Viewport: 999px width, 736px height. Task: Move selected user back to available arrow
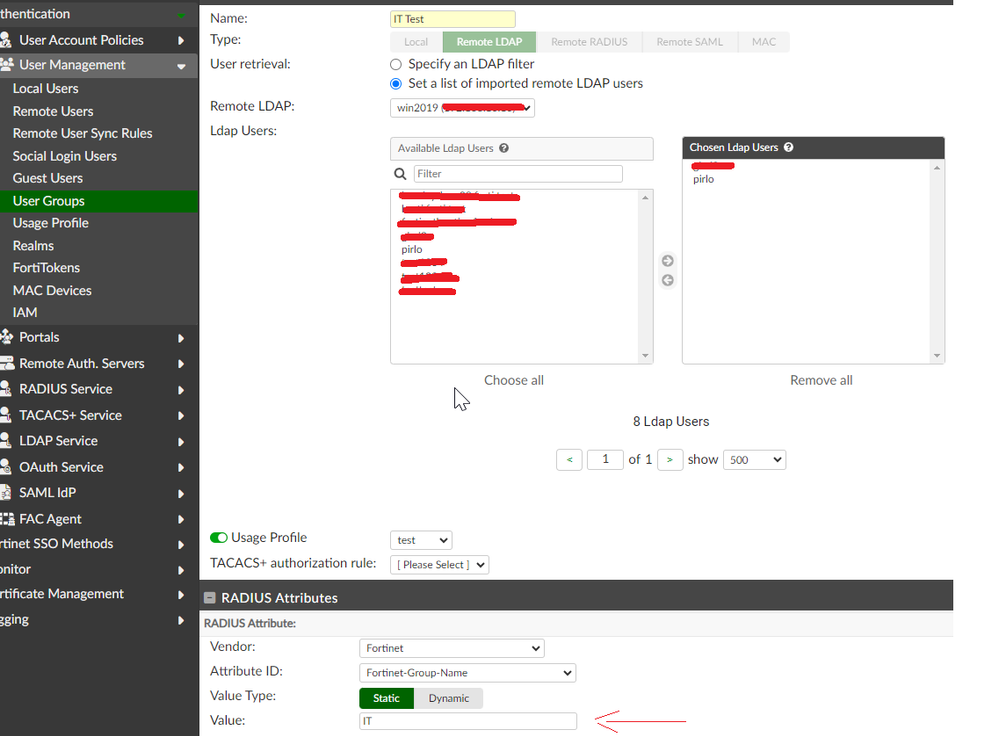click(x=668, y=280)
